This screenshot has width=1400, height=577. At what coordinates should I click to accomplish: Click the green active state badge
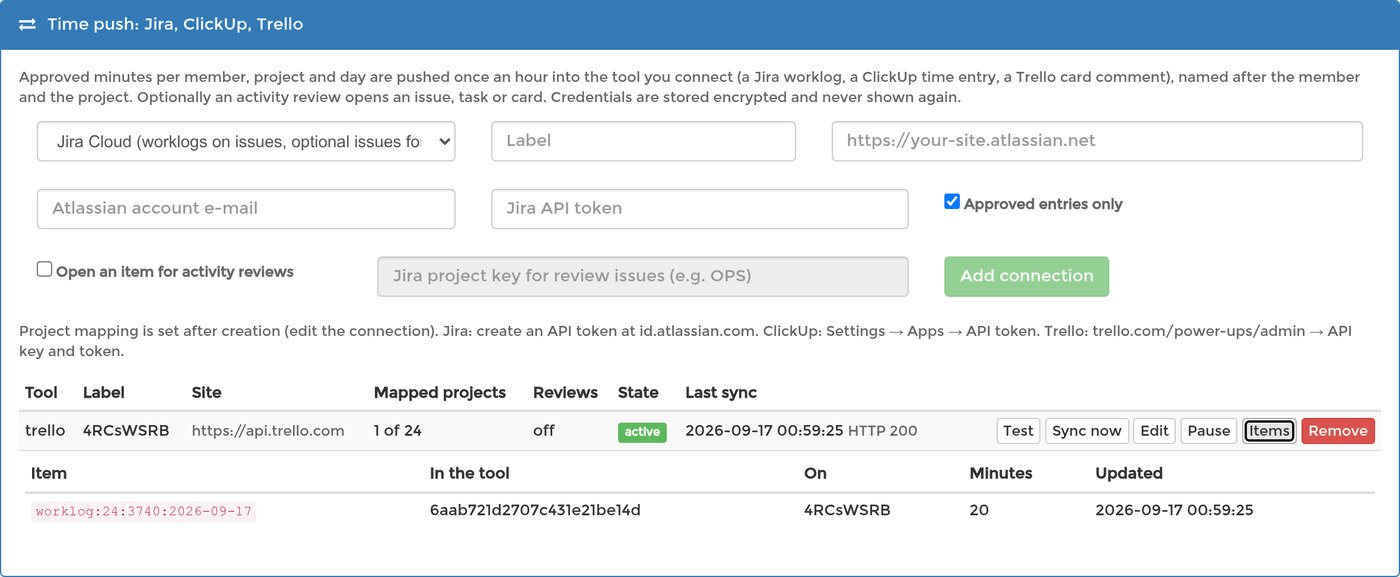click(x=642, y=432)
